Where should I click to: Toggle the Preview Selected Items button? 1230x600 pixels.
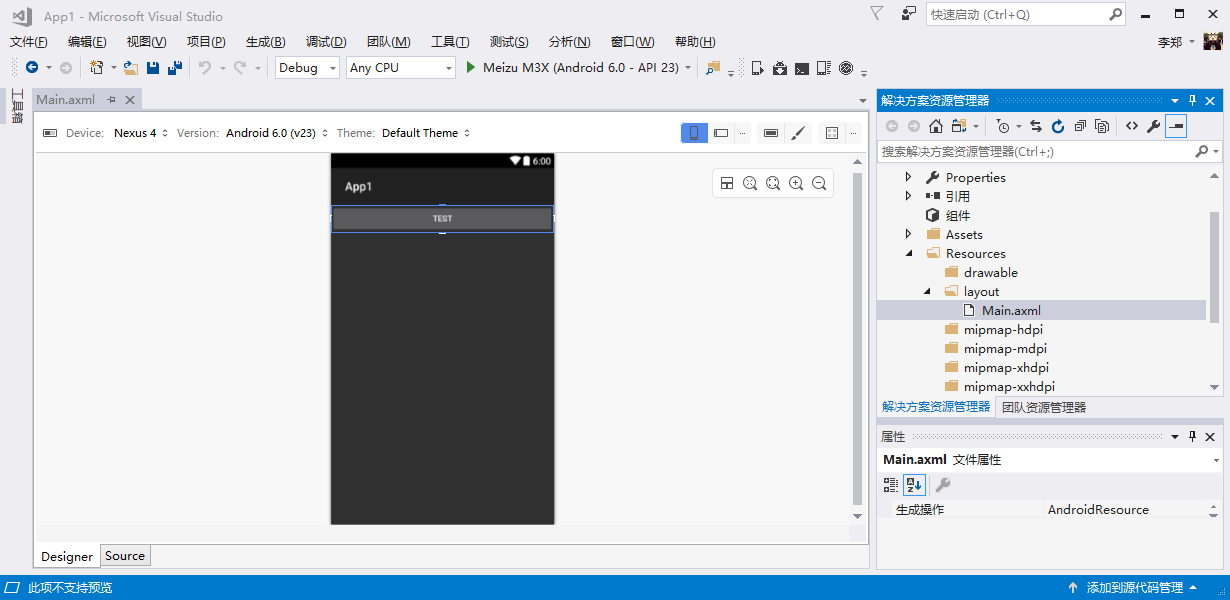[x=1176, y=126]
